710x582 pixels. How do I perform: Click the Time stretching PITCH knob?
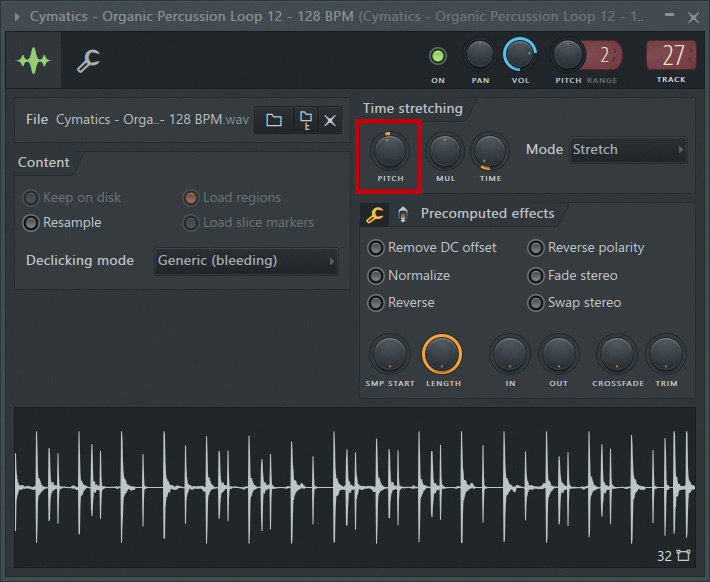point(390,151)
